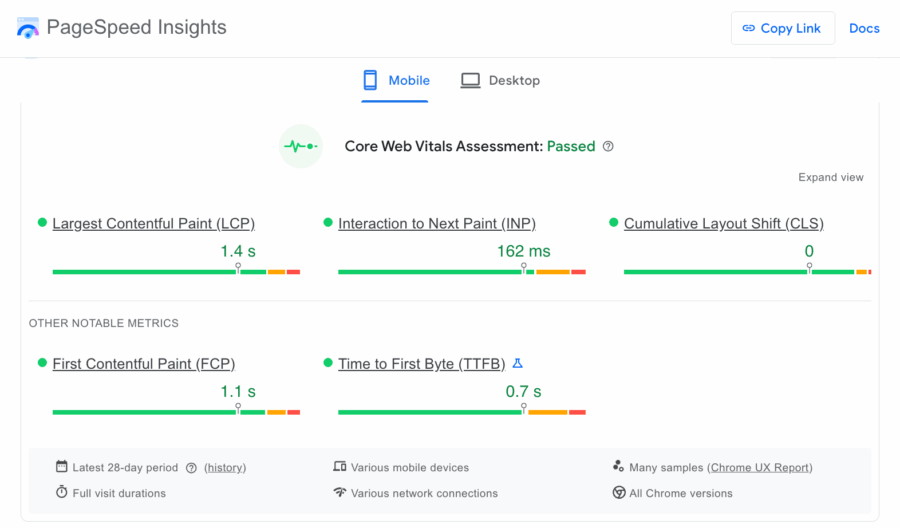900x528 pixels.
Task: Click the FCP value 1.1 s
Action: 238,392
